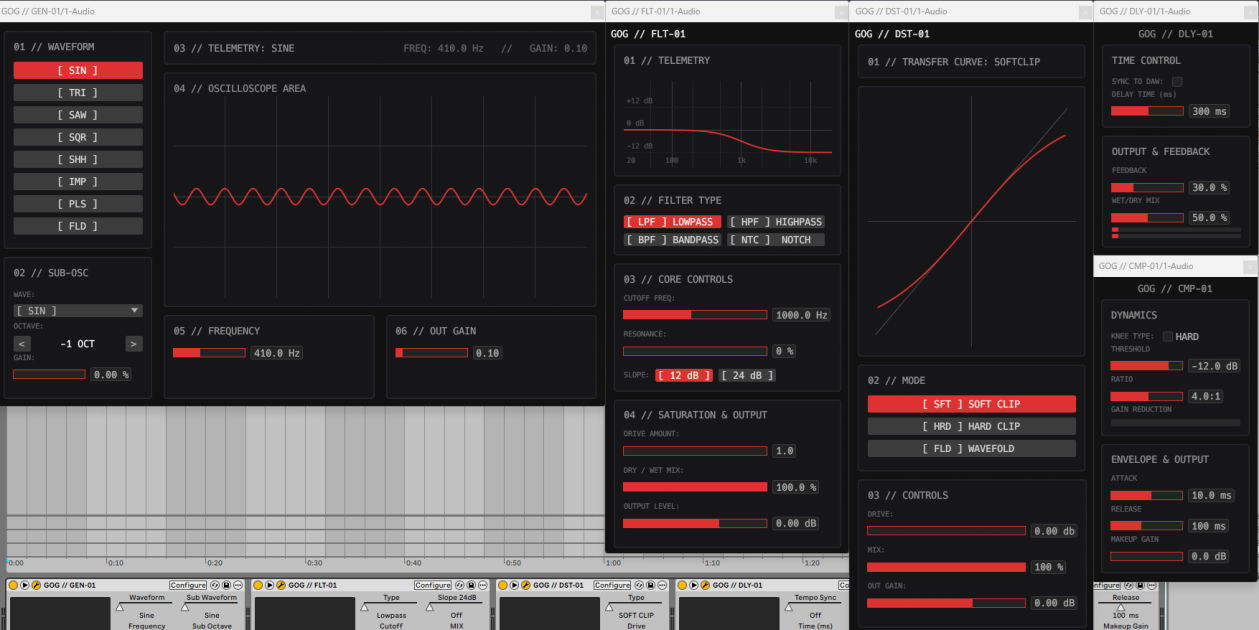
Task: Unfold GEN-01 device parameters triangle button
Action: (x=25, y=585)
